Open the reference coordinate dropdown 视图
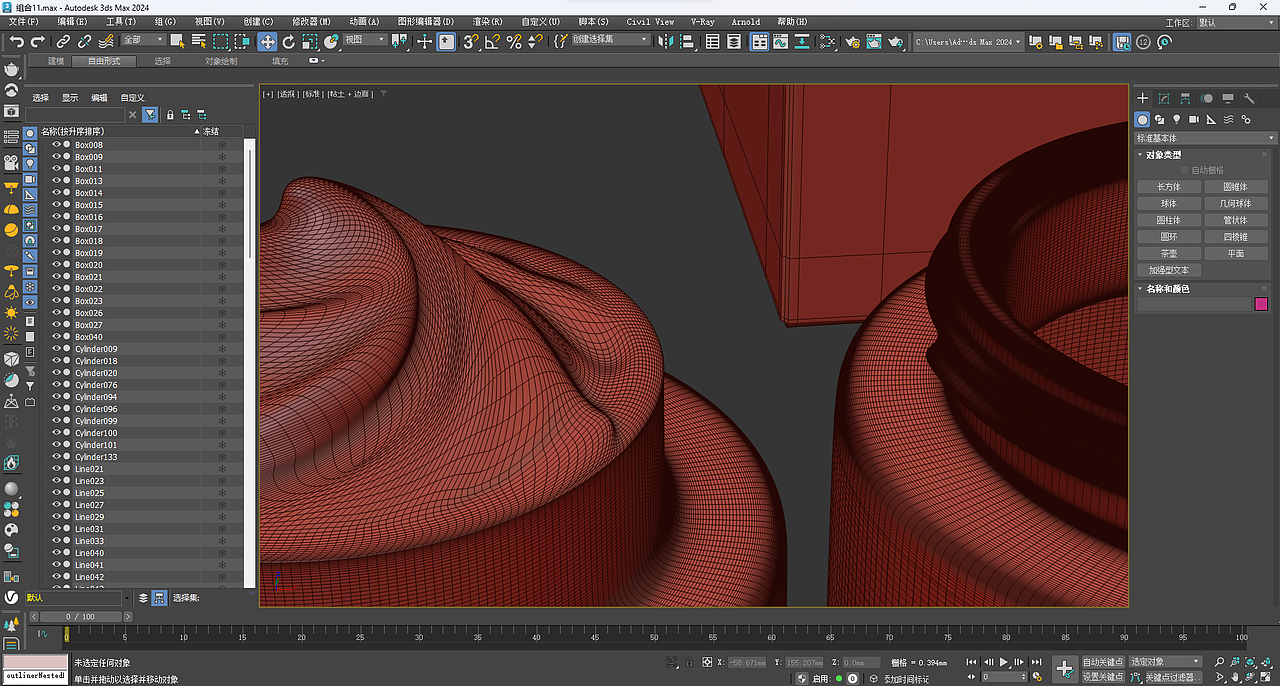 coord(364,40)
